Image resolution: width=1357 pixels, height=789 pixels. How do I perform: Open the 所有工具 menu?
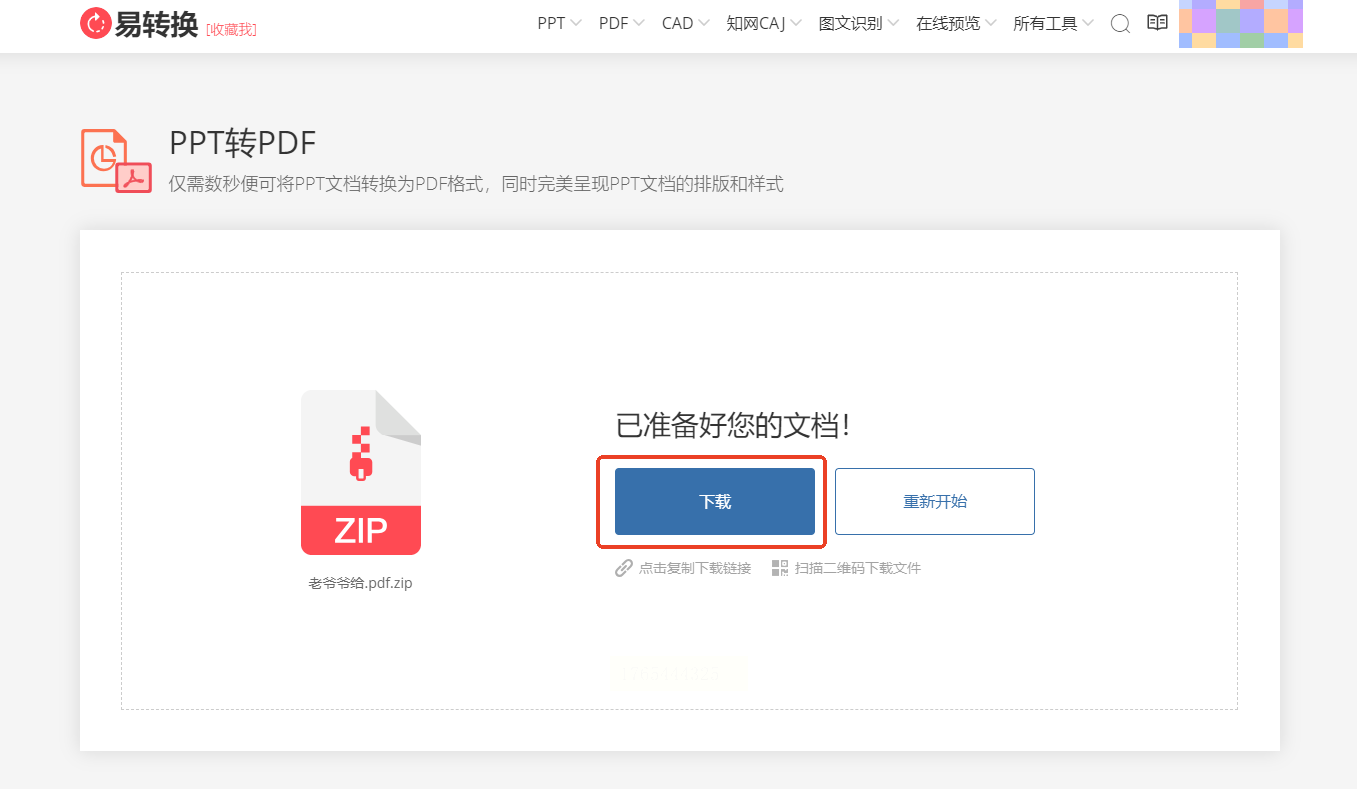point(1053,24)
